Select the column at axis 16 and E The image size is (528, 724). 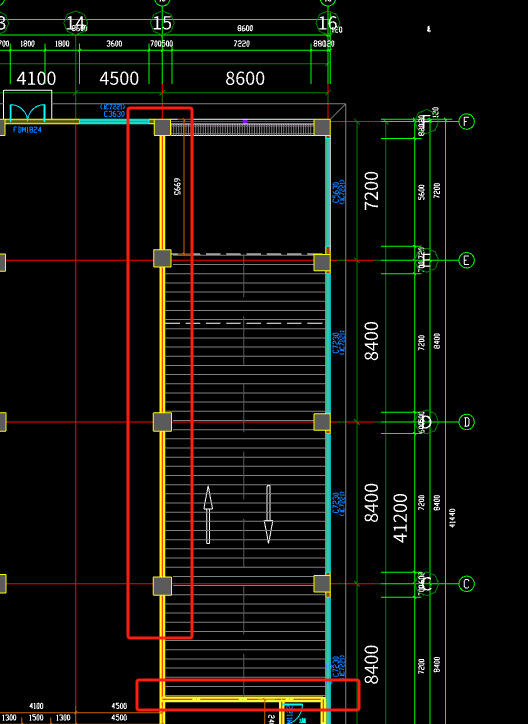[322, 263]
